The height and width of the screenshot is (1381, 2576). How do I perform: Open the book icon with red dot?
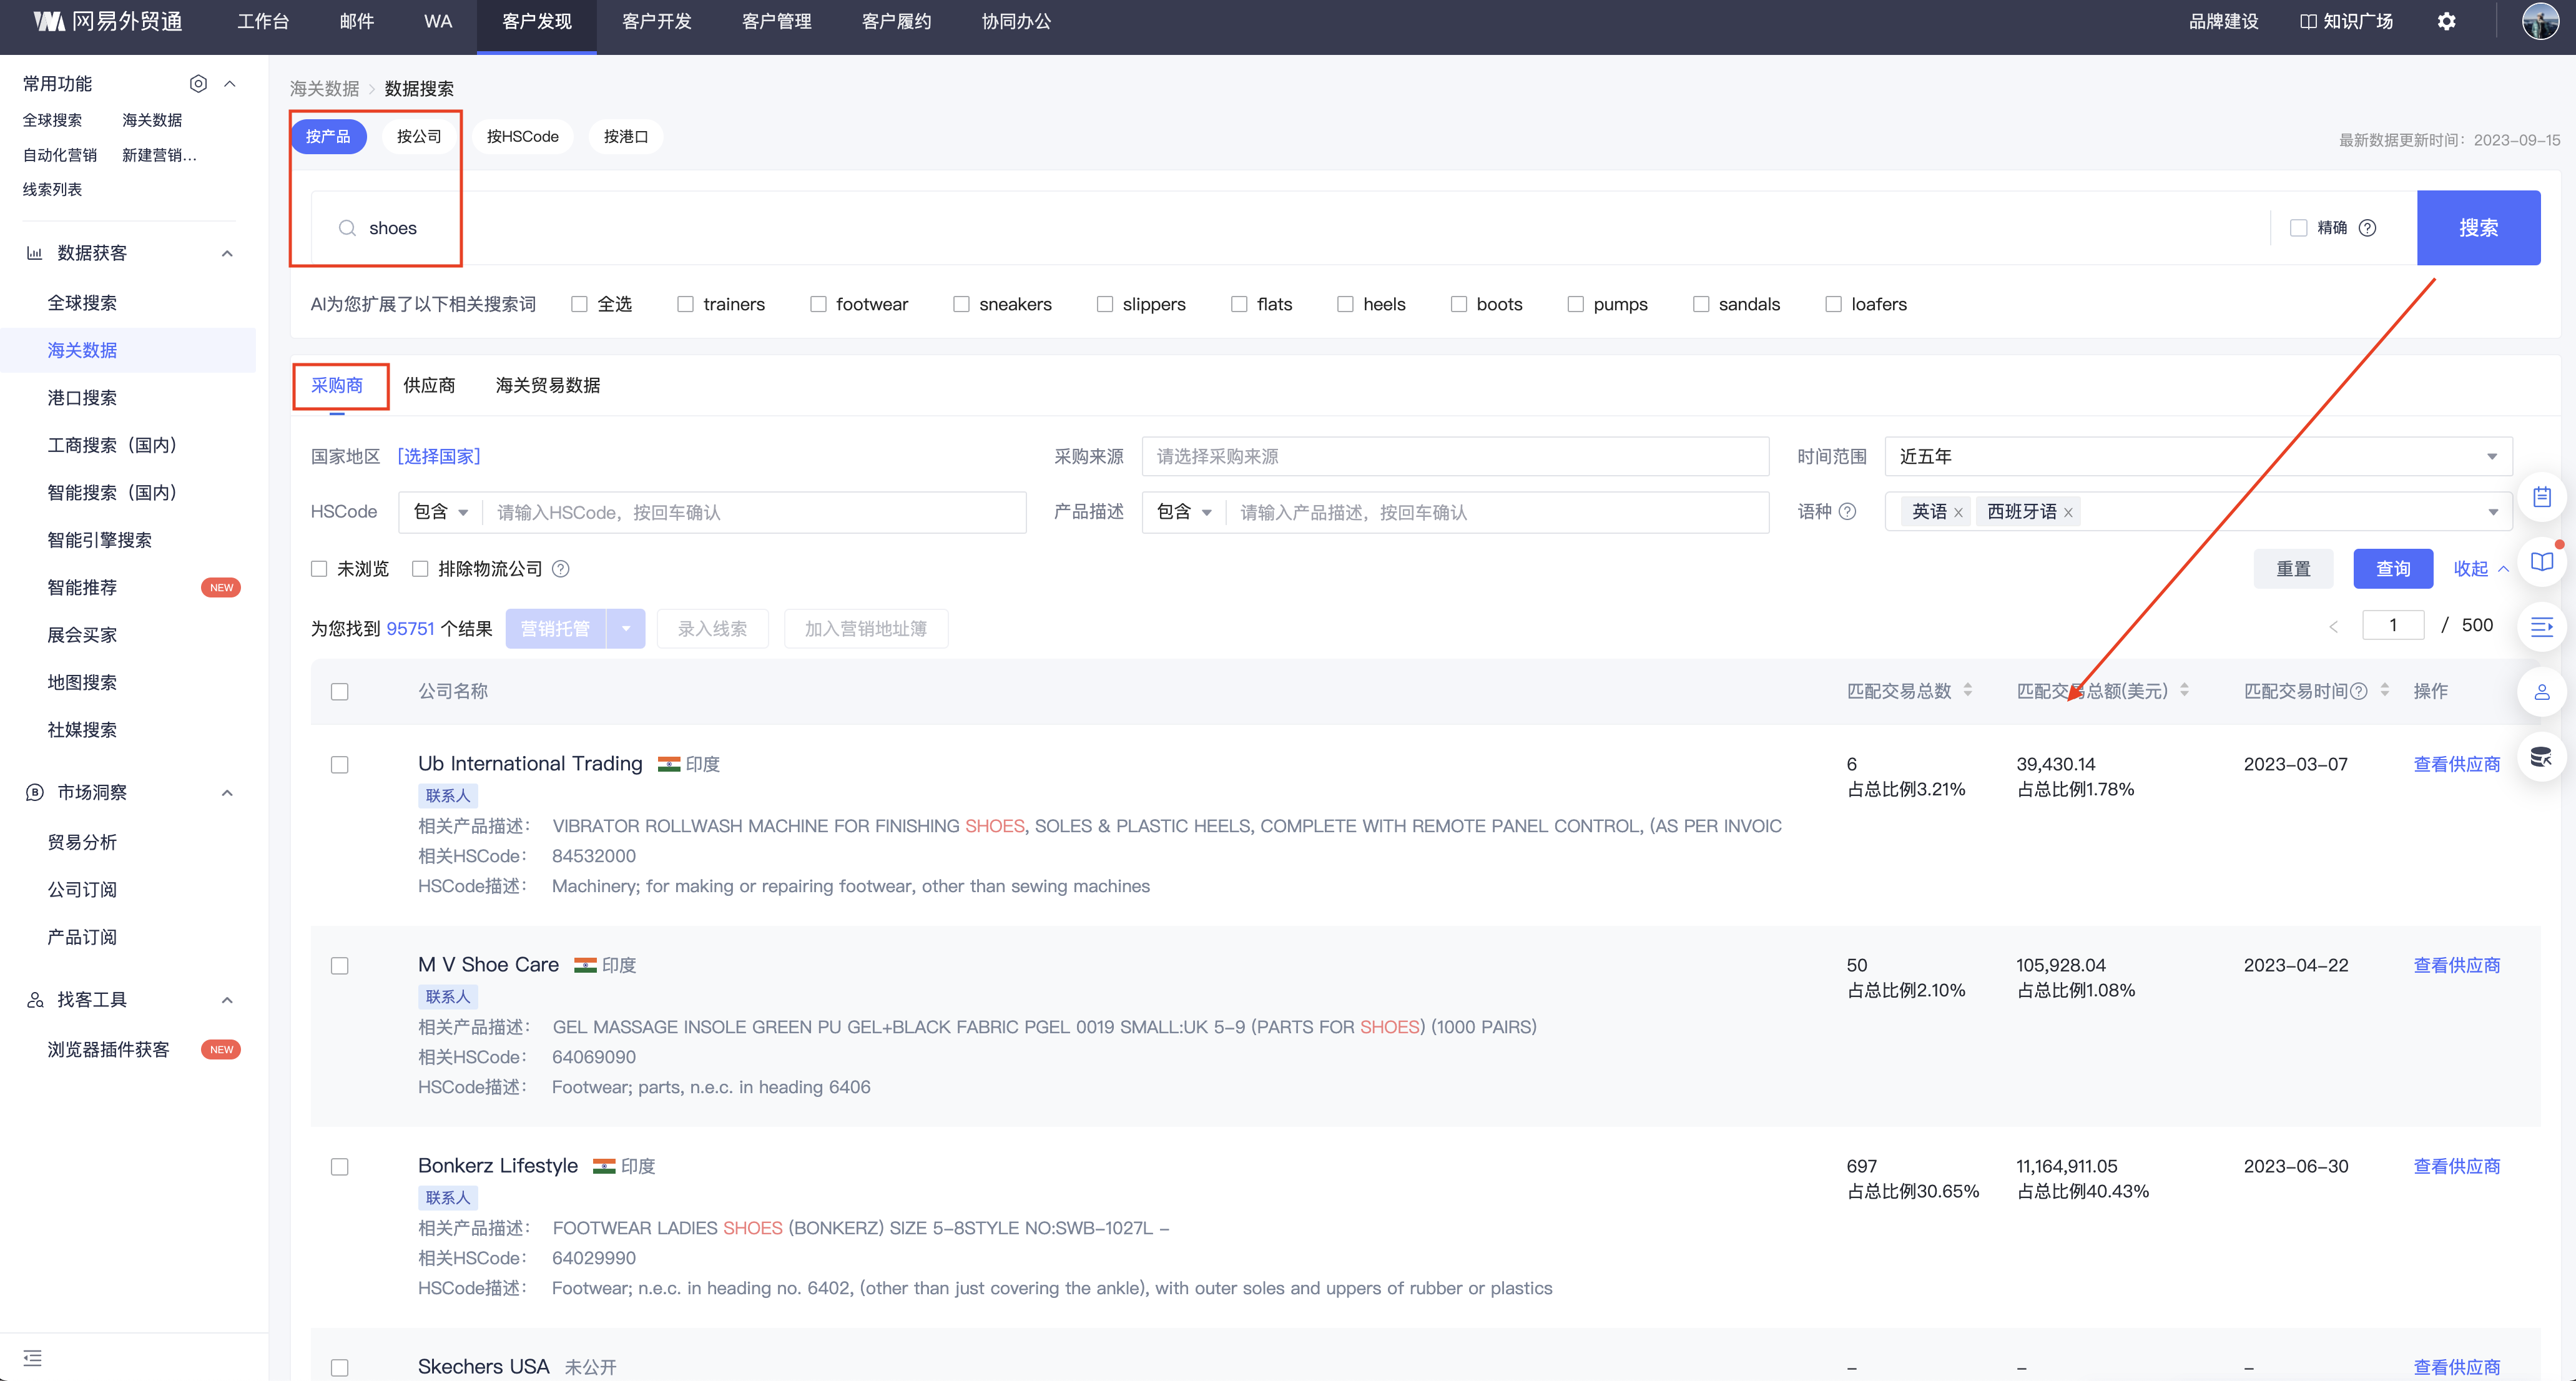click(2541, 561)
